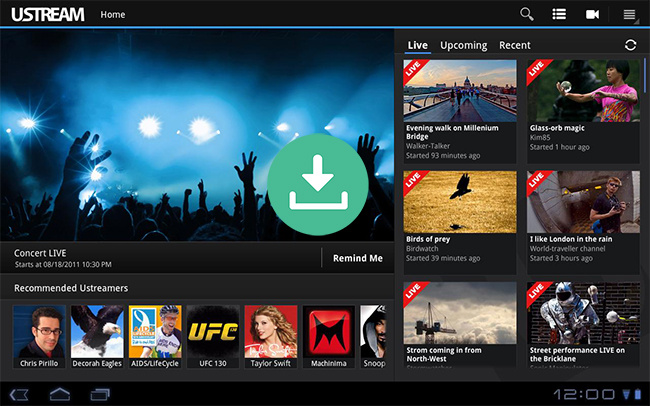Viewport: 650px width, 406px height.
Task: Click Started 3 hours ago text
Action: [x=561, y=258]
